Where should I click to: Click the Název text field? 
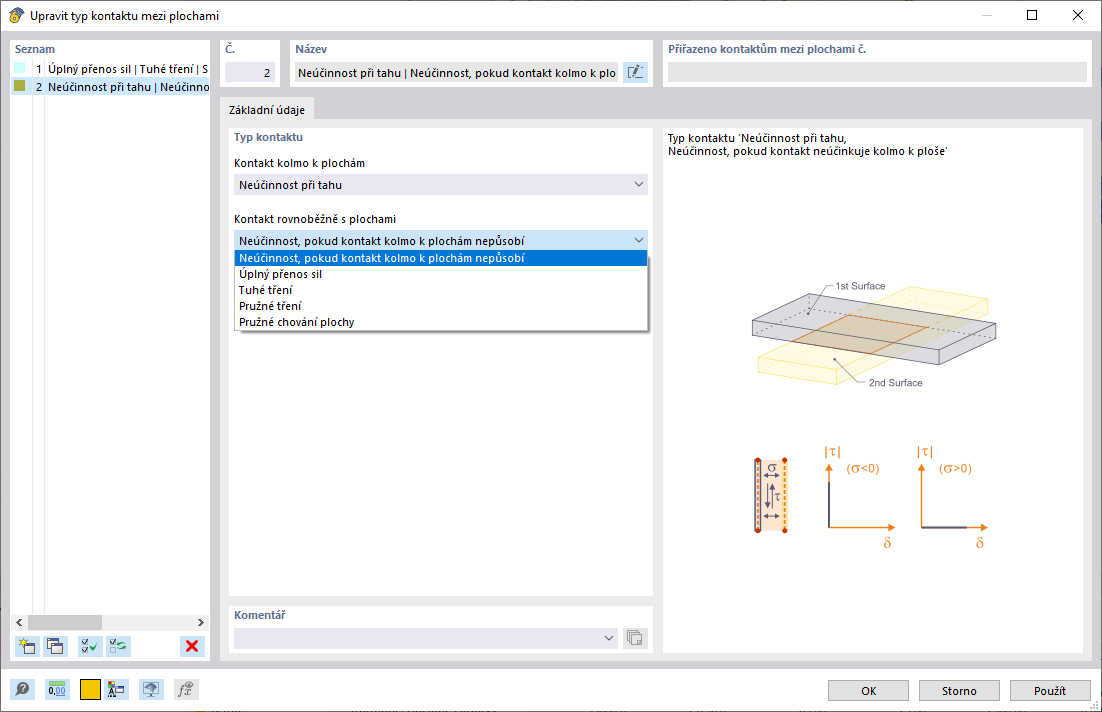click(457, 72)
